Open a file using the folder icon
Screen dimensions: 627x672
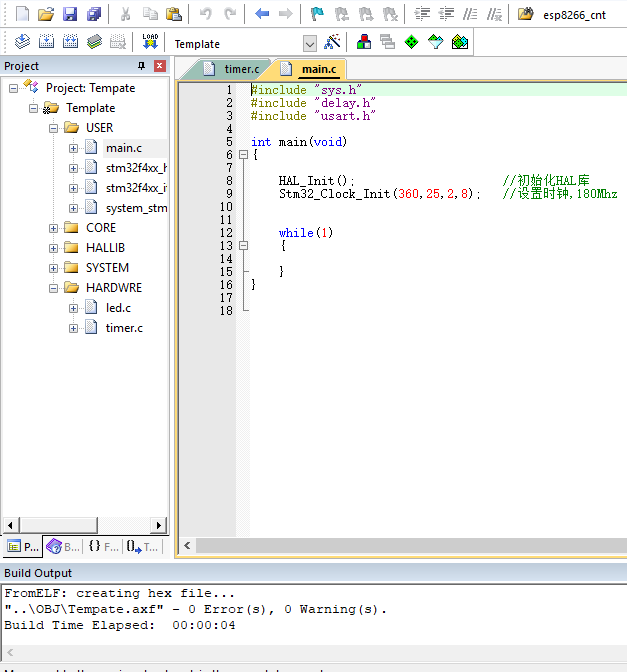click(46, 14)
